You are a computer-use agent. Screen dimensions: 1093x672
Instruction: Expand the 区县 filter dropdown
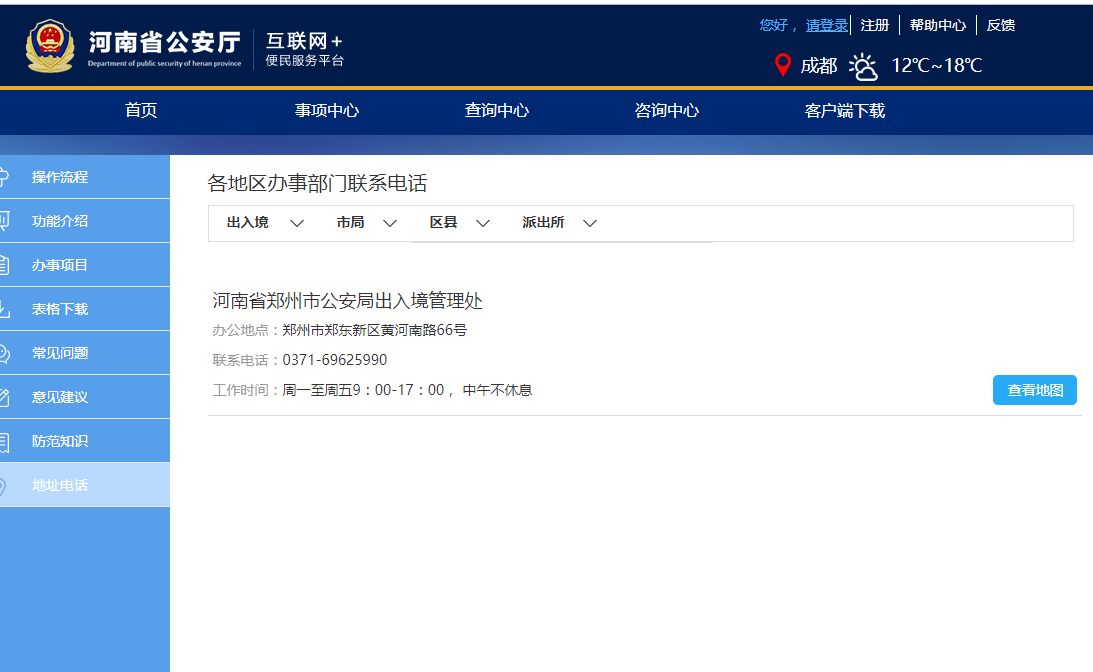(461, 222)
